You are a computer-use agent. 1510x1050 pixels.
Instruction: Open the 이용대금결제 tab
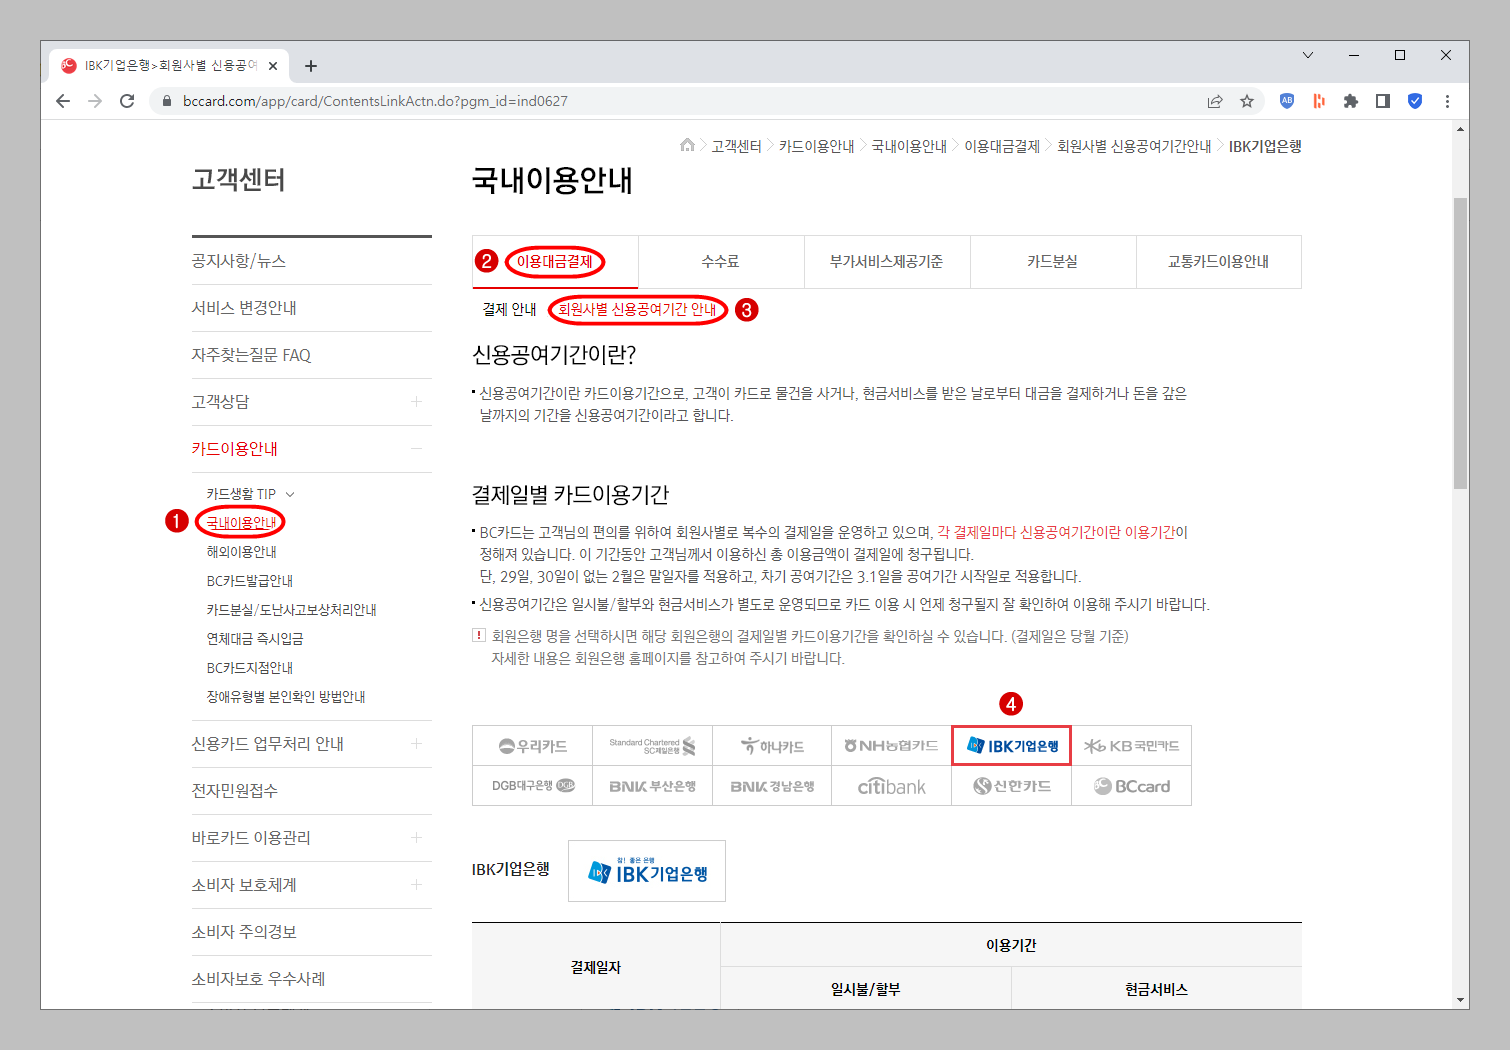[x=555, y=262]
